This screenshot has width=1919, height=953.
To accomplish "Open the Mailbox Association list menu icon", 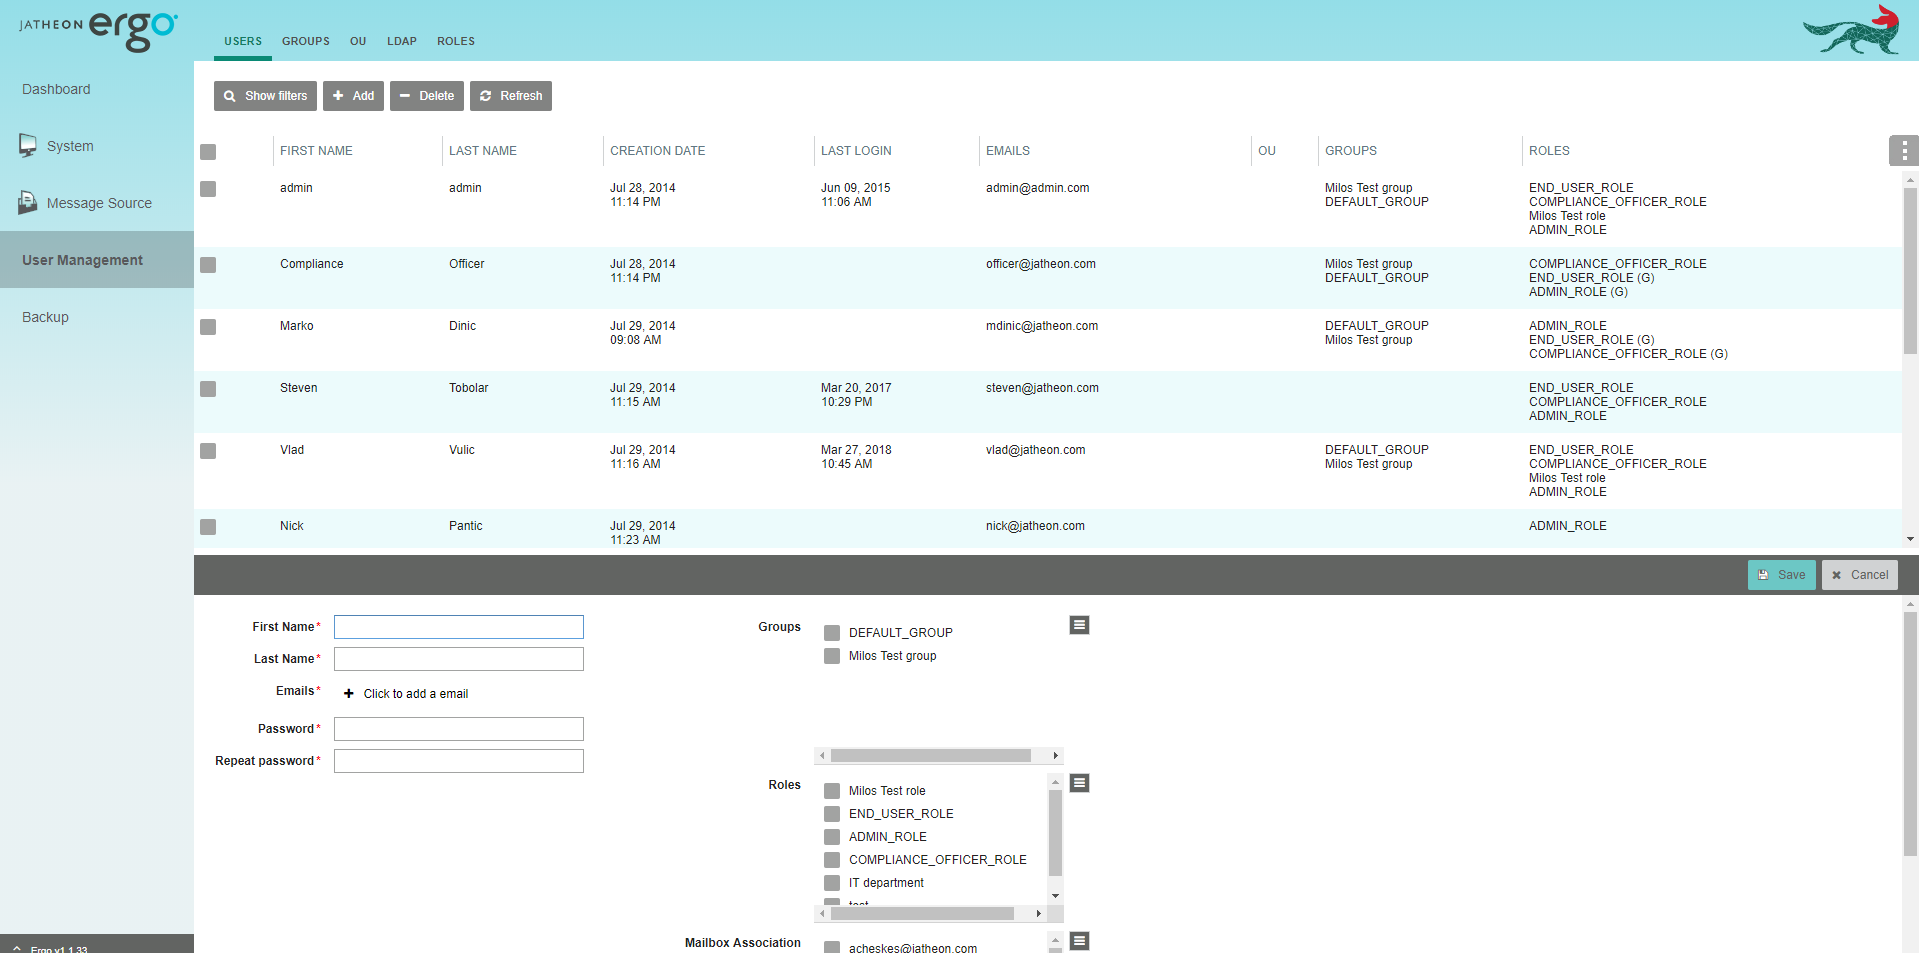I will pyautogui.click(x=1079, y=941).
